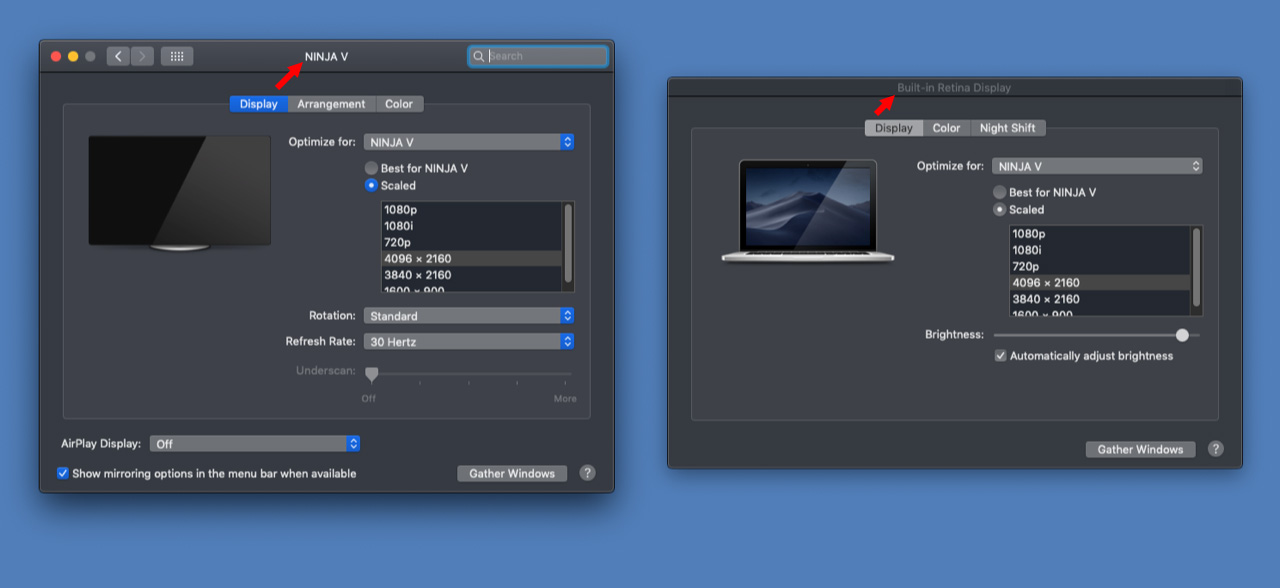Minimize the NINJA V window
Screen dimensions: 1280x588
click(73, 56)
